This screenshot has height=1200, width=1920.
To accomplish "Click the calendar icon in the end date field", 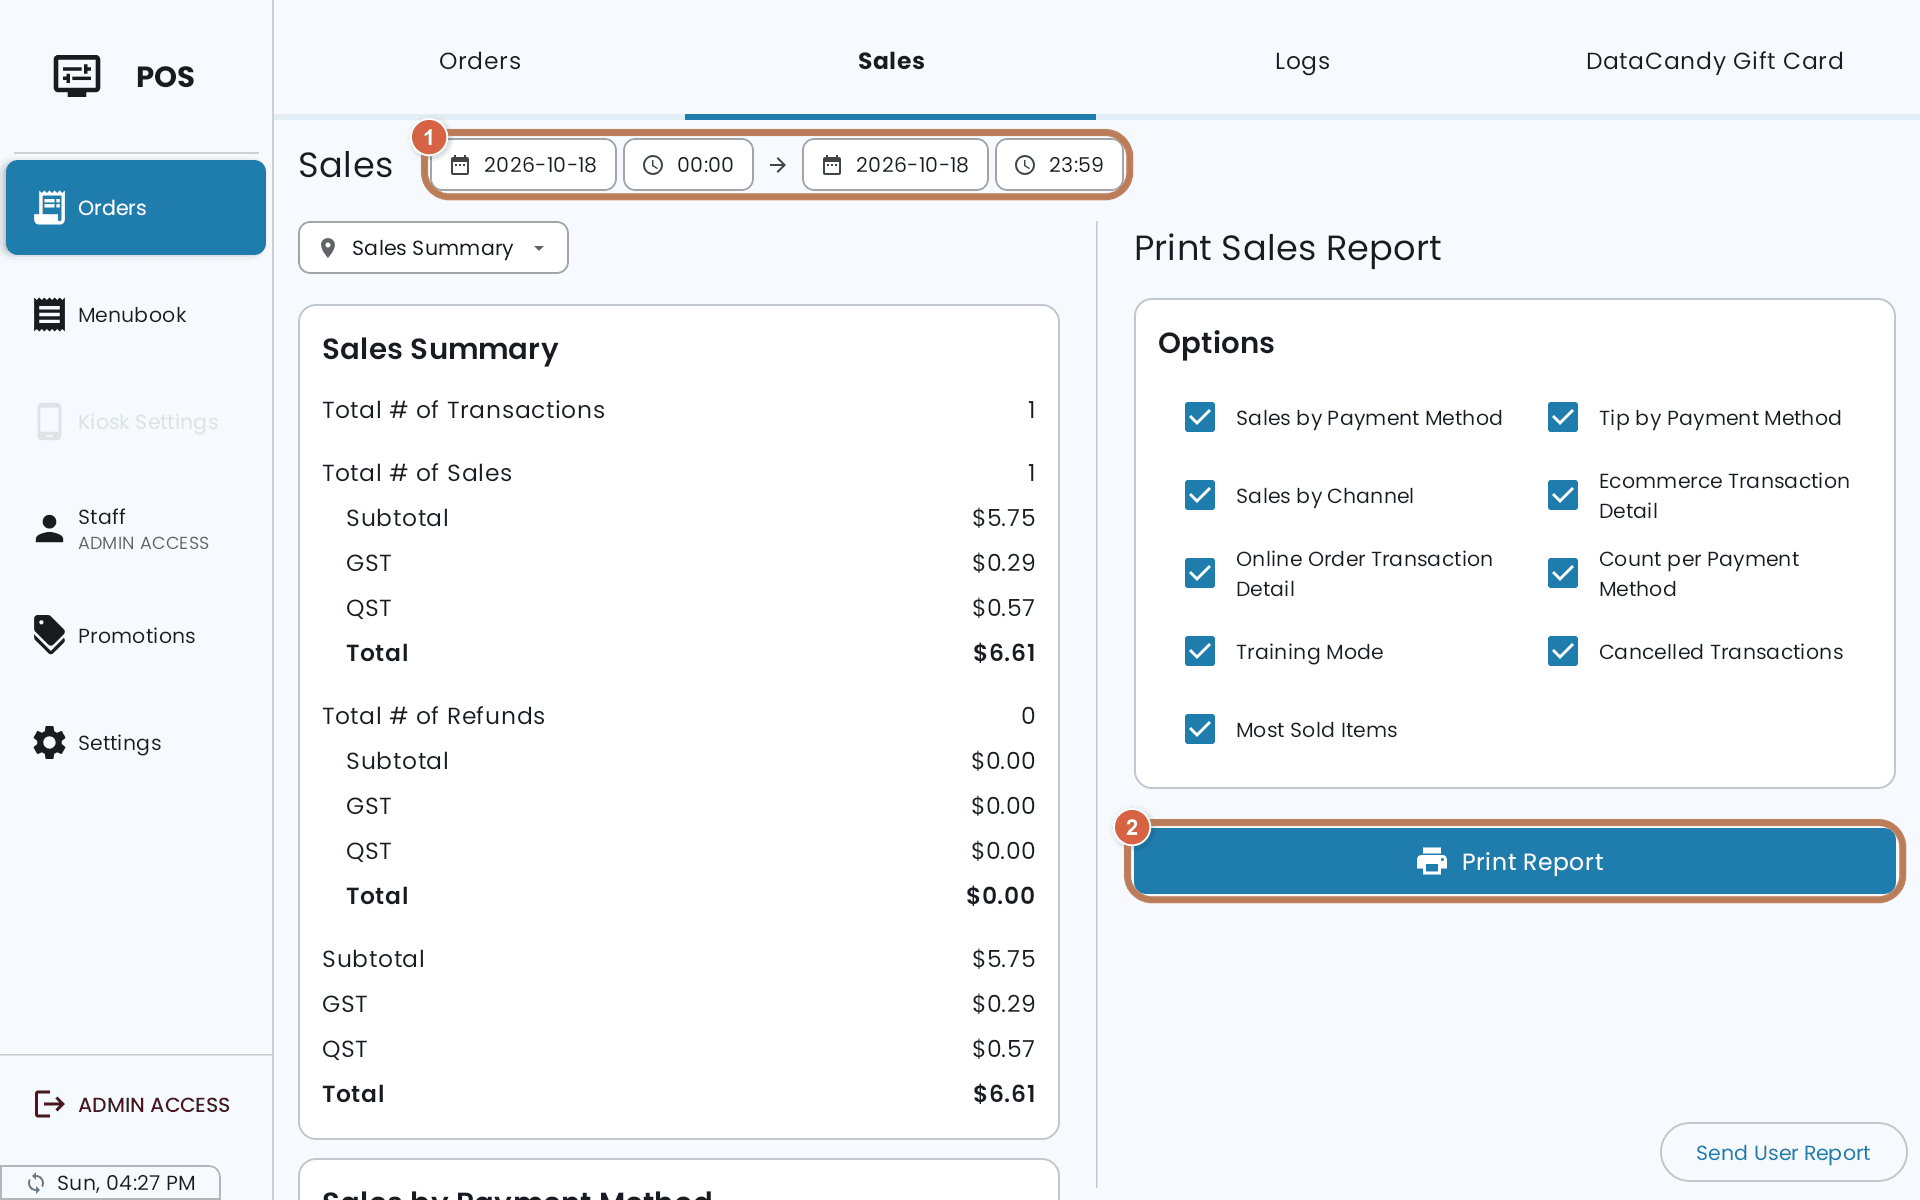I will click(x=832, y=165).
